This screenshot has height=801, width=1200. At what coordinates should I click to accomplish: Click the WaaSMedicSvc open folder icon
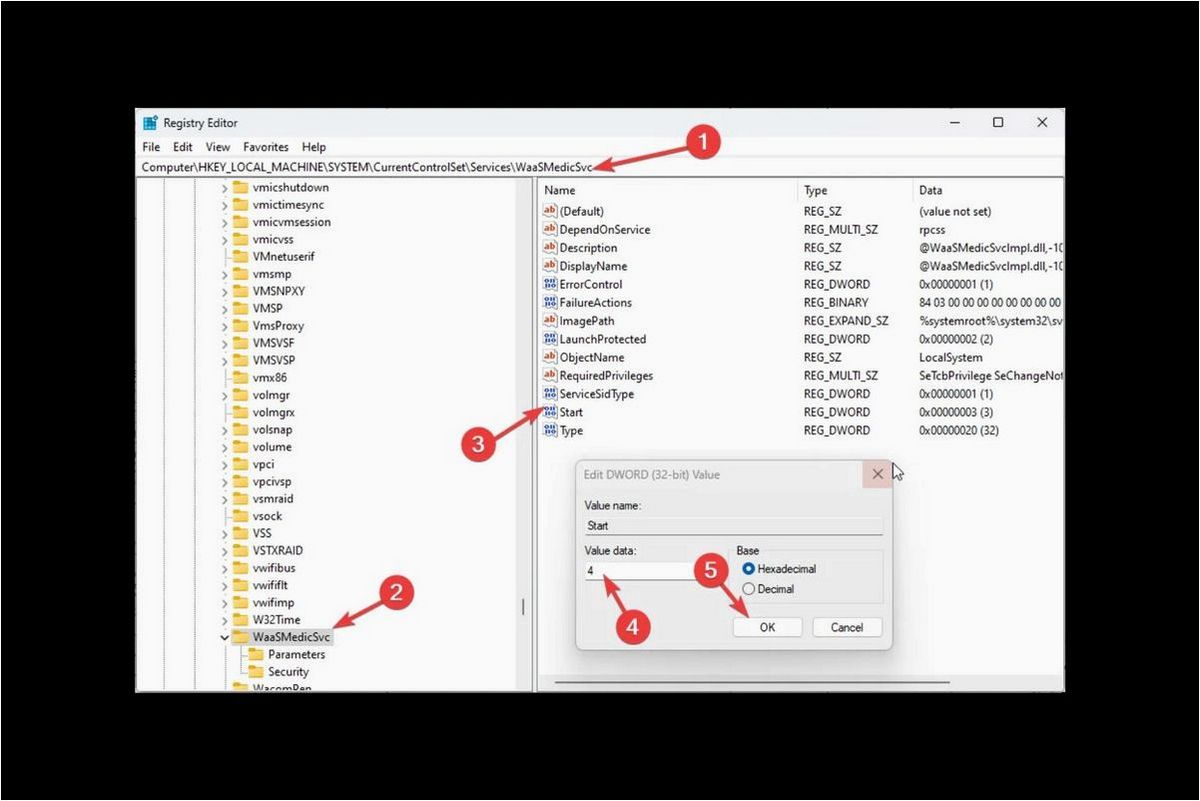[240, 637]
